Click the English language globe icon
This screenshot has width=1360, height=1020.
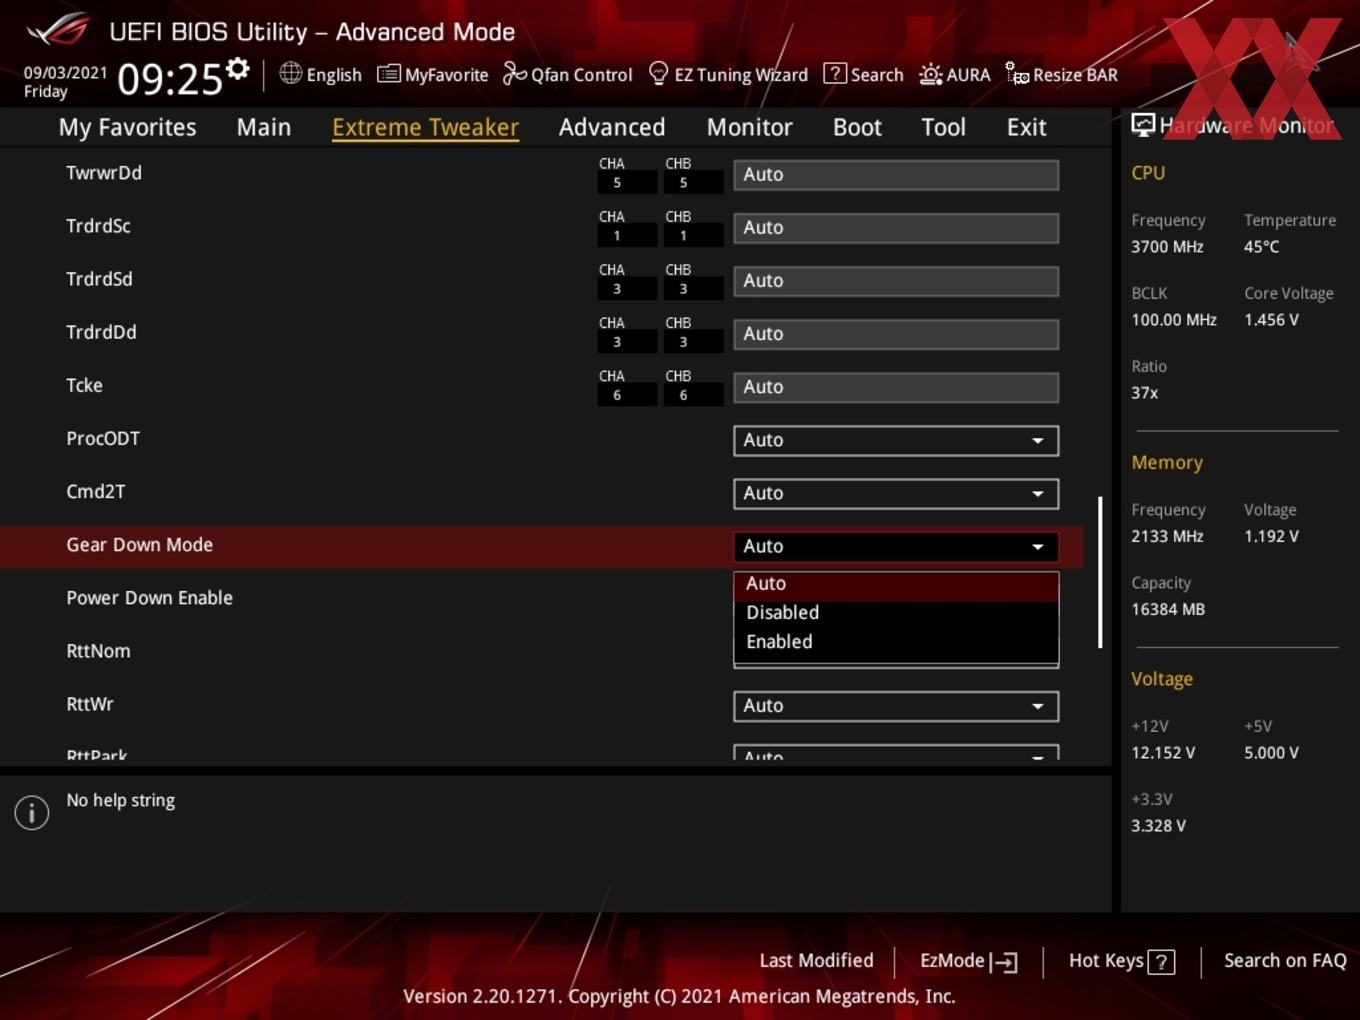[x=290, y=73]
